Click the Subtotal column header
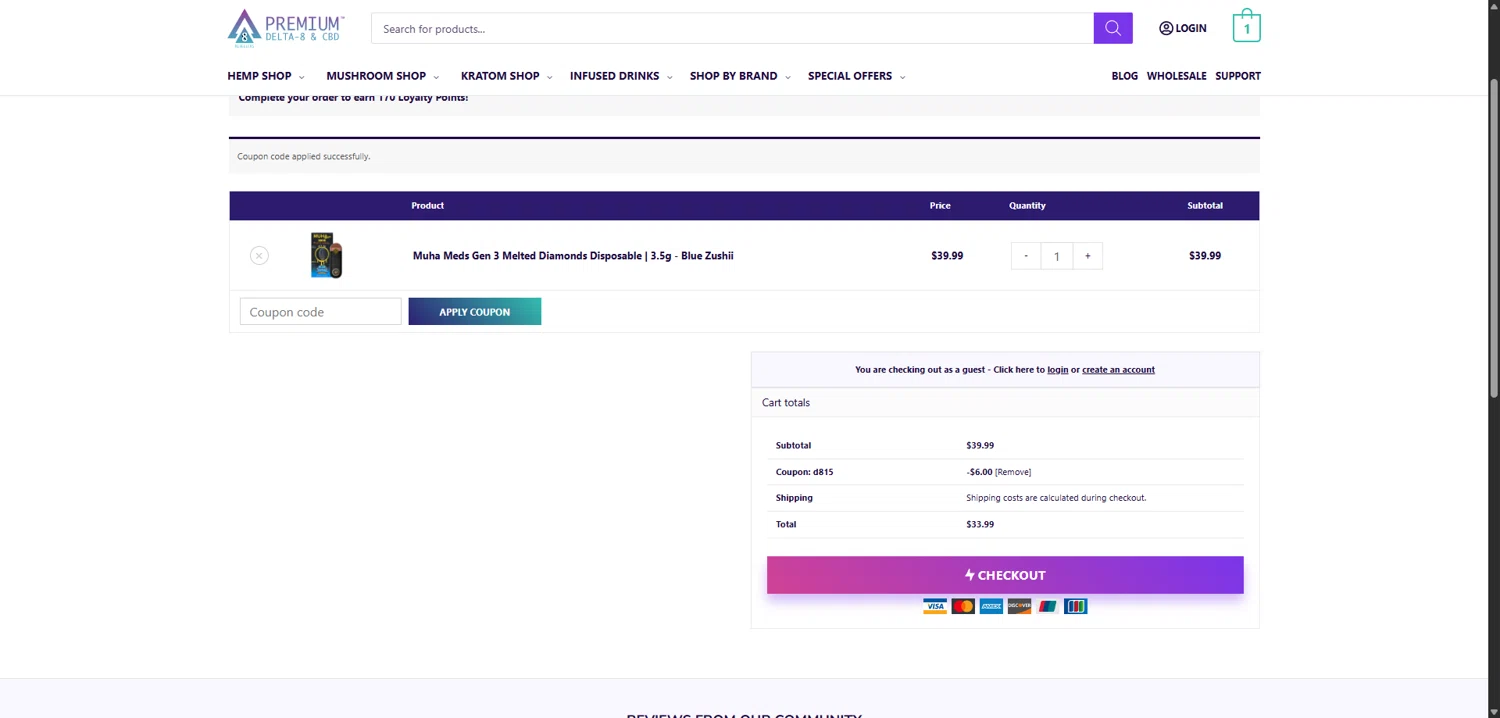1500x718 pixels. pos(1205,206)
